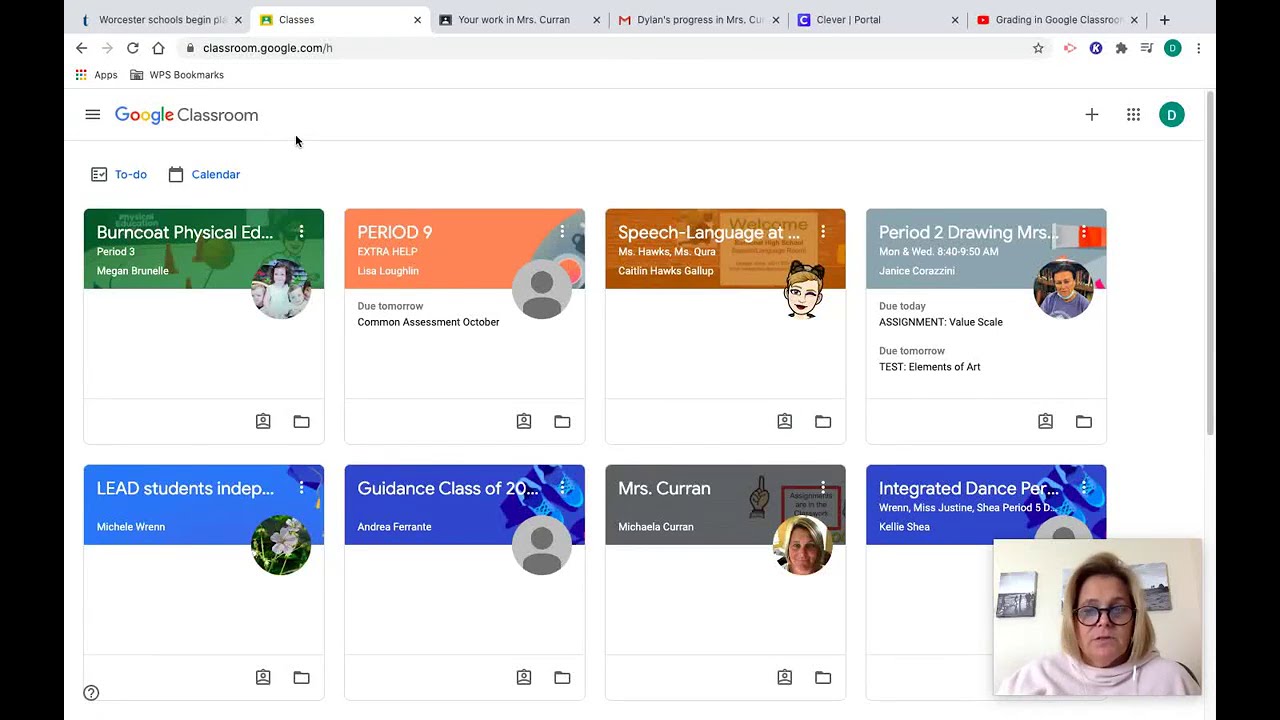Screen dimensions: 1280x720
Task: Open options menu on LEAD students card
Action: click(301, 488)
